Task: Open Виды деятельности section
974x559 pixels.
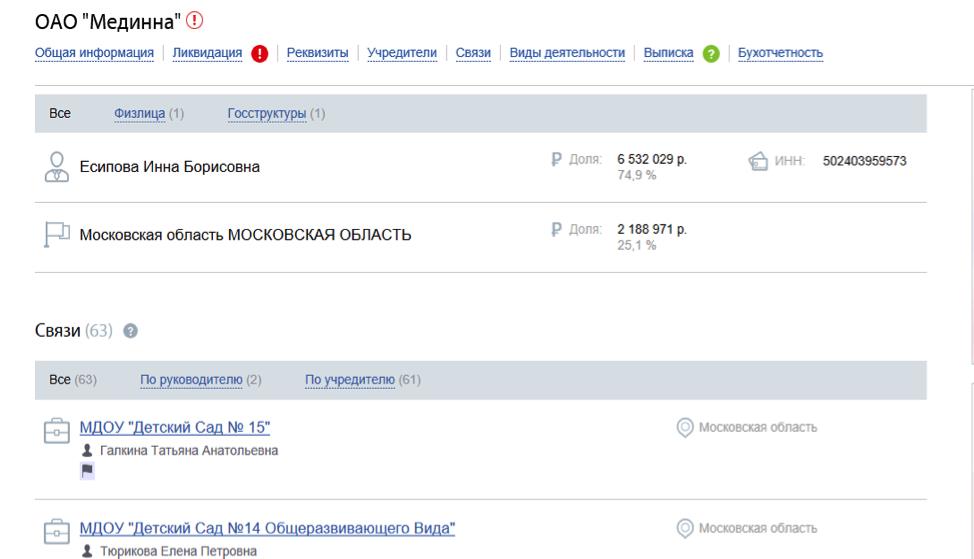Action: [567, 53]
